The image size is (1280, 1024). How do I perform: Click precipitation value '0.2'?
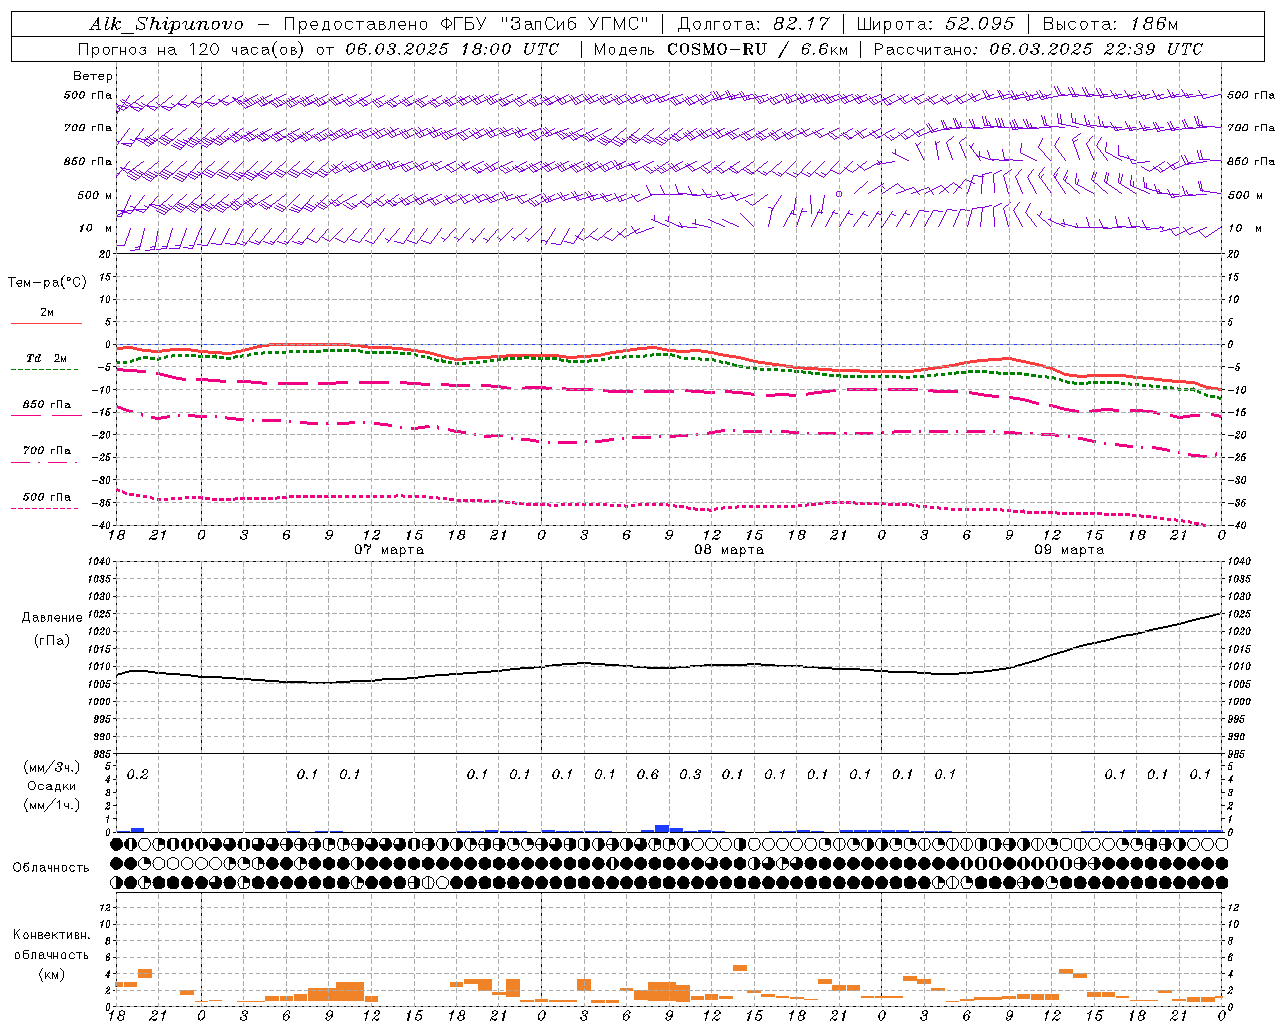tap(138, 774)
